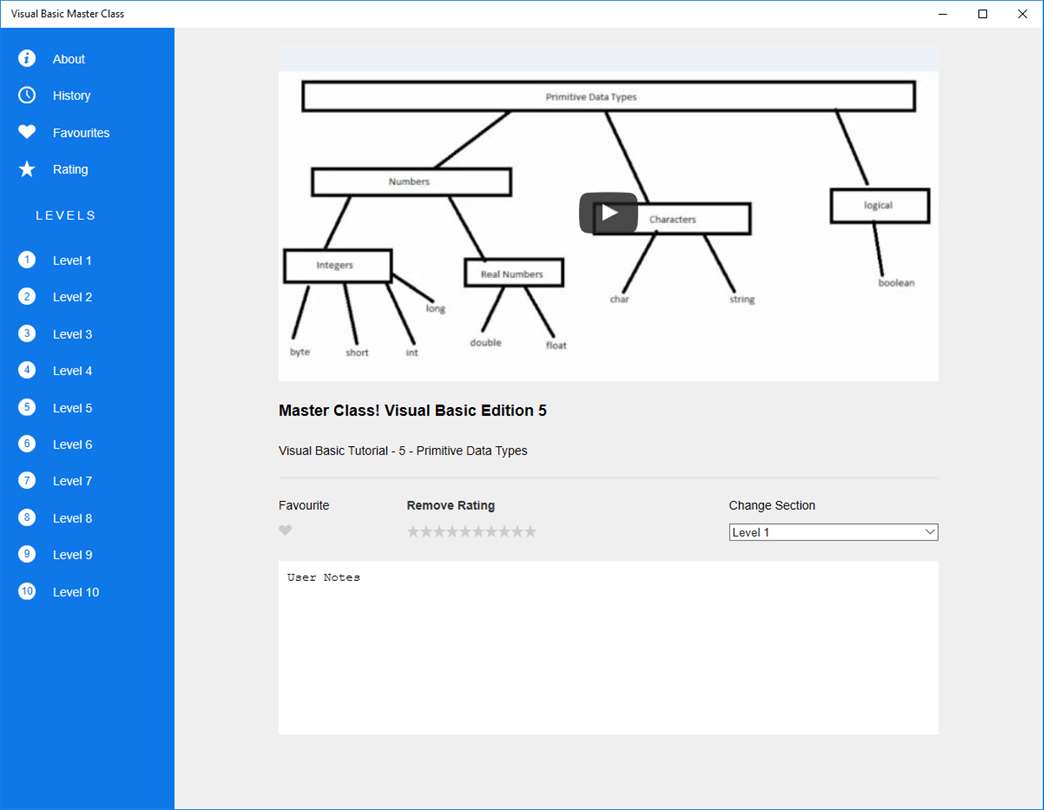The image size is (1044, 810).
Task: Open the Change Section dropdown
Action: tap(834, 532)
